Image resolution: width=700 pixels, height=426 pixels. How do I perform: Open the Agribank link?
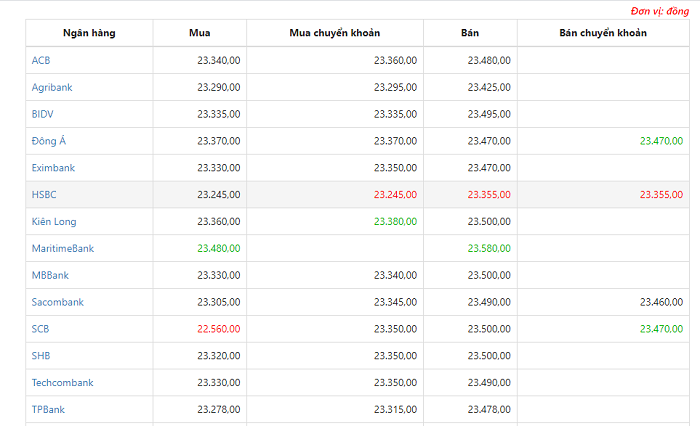(52, 87)
